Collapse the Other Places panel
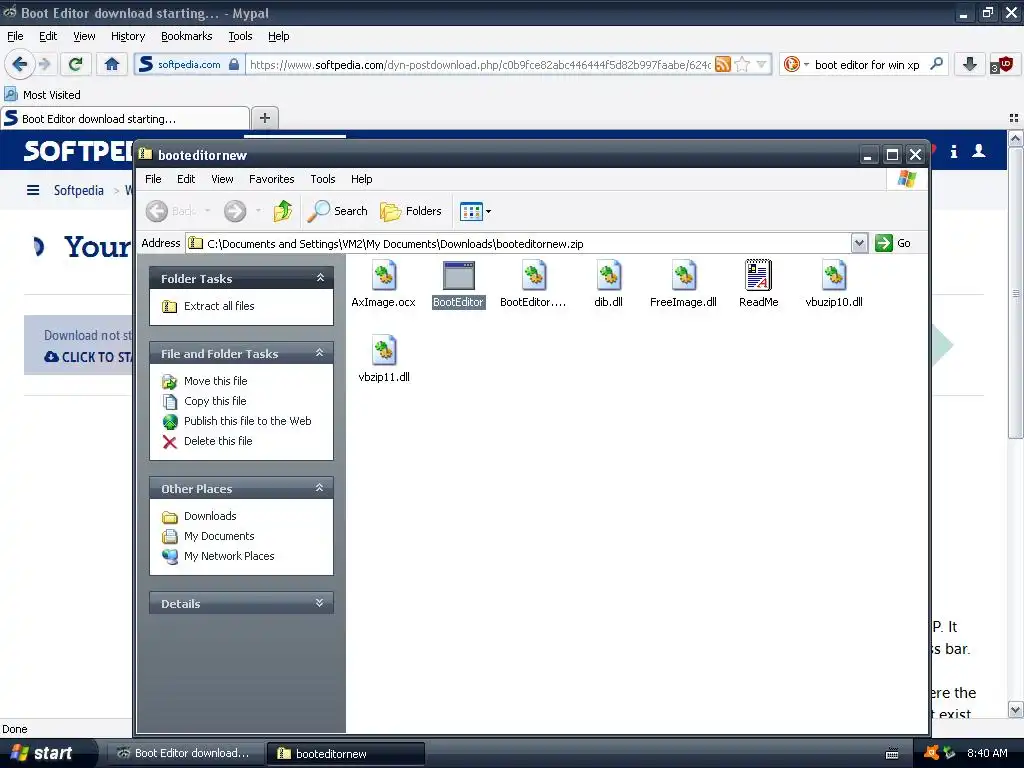This screenshot has height=768, width=1024. pyautogui.click(x=320, y=488)
